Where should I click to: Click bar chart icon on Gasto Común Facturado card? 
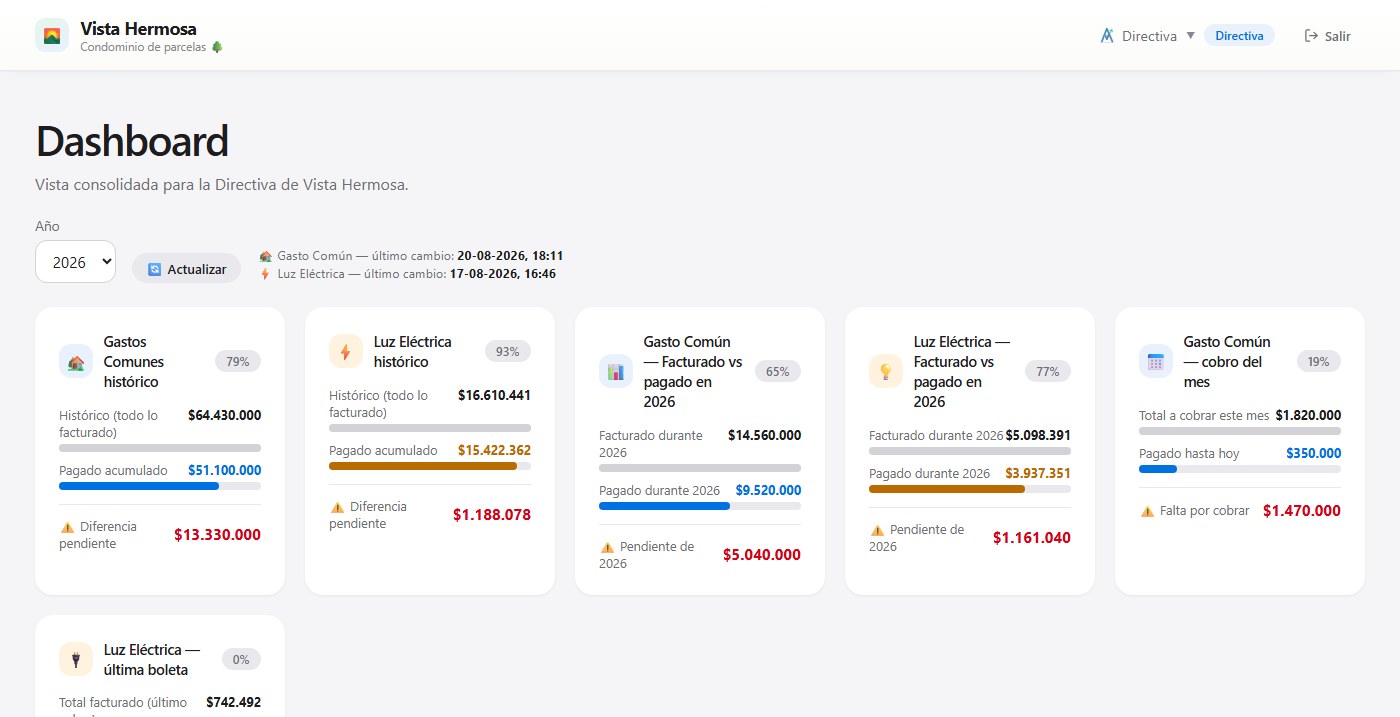[616, 372]
